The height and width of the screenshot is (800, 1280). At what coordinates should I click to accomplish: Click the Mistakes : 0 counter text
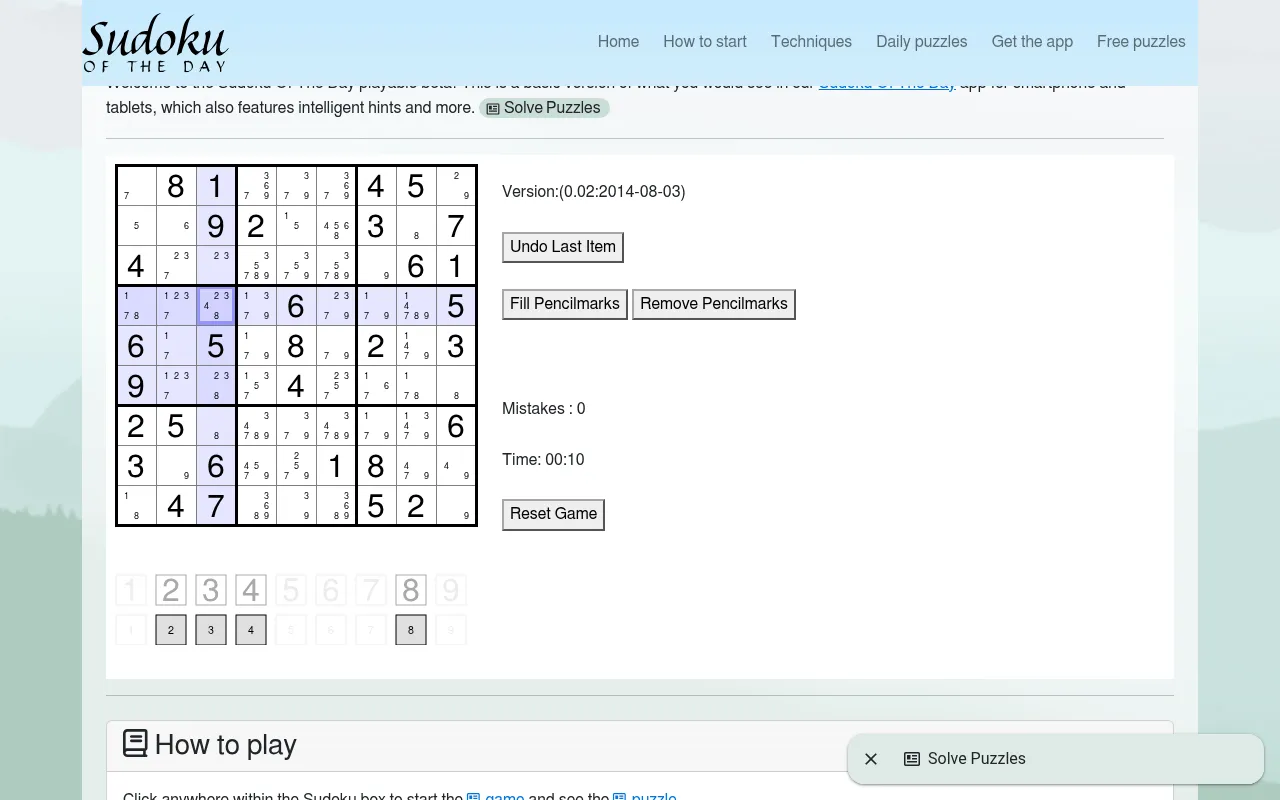coord(544,409)
